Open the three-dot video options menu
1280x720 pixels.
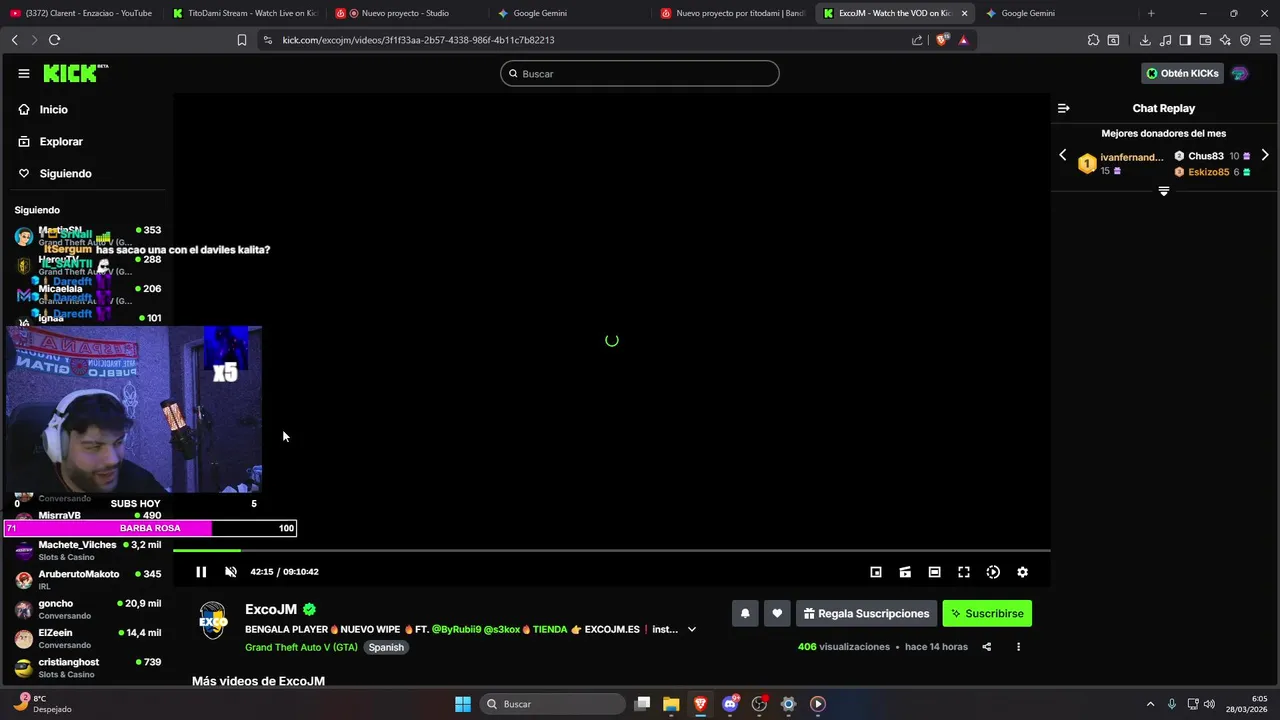(x=1018, y=647)
